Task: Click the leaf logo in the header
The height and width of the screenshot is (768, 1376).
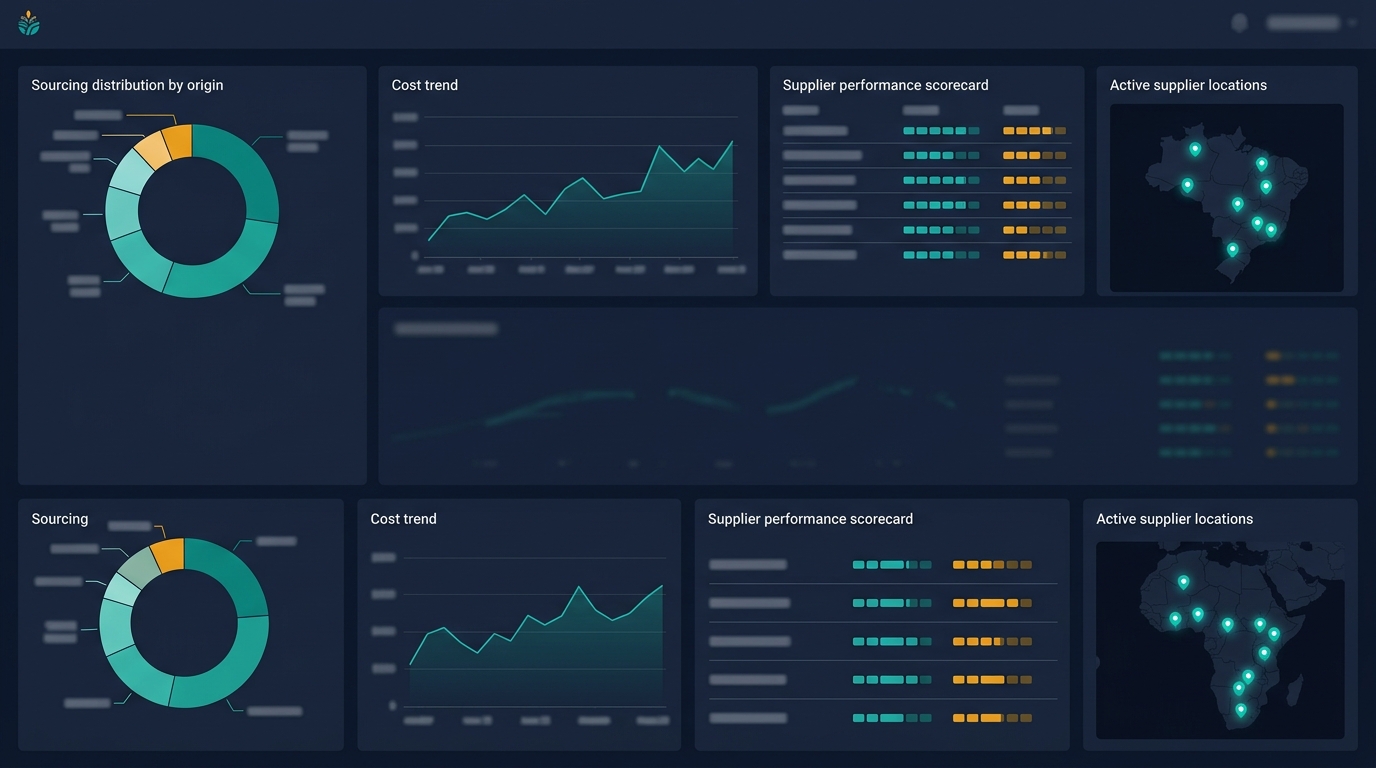Action: click(x=29, y=23)
